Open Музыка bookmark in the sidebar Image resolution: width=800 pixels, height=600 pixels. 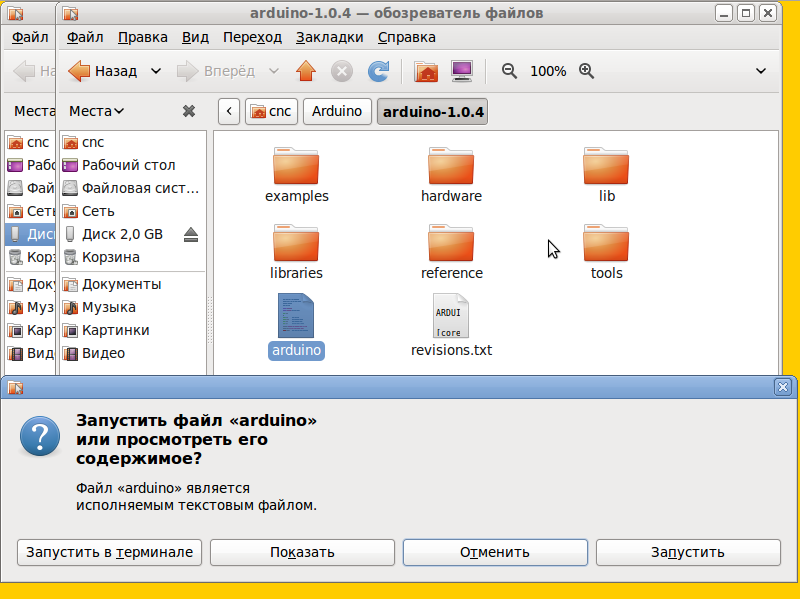[133, 307]
